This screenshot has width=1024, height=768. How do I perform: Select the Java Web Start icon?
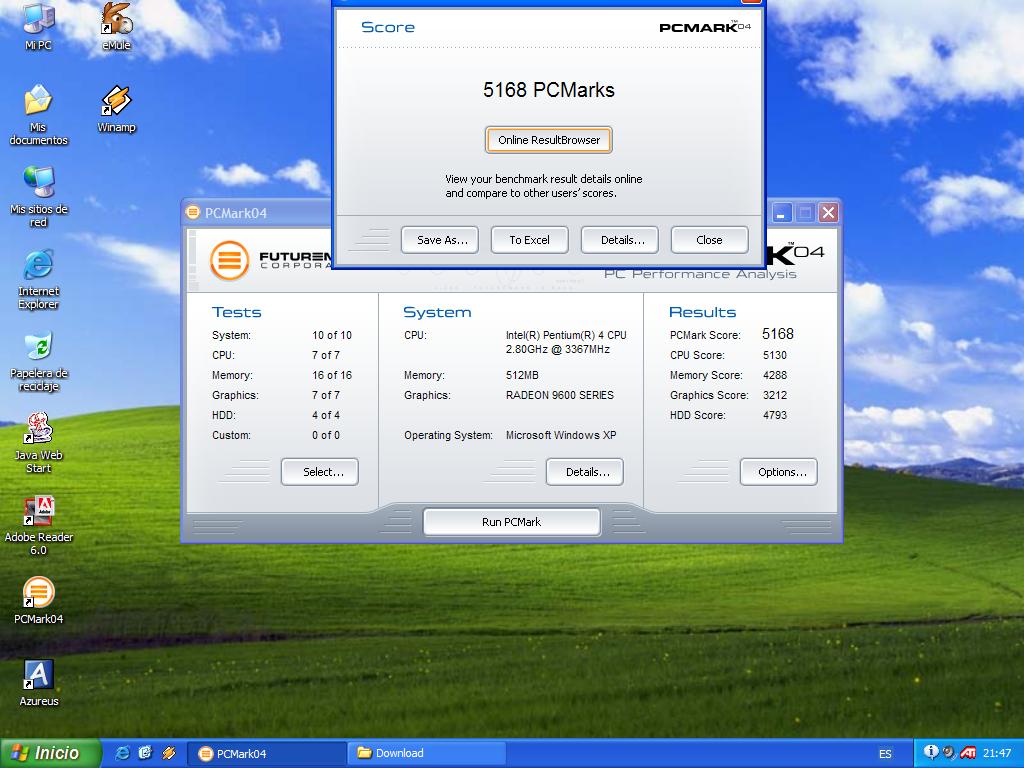[x=38, y=430]
